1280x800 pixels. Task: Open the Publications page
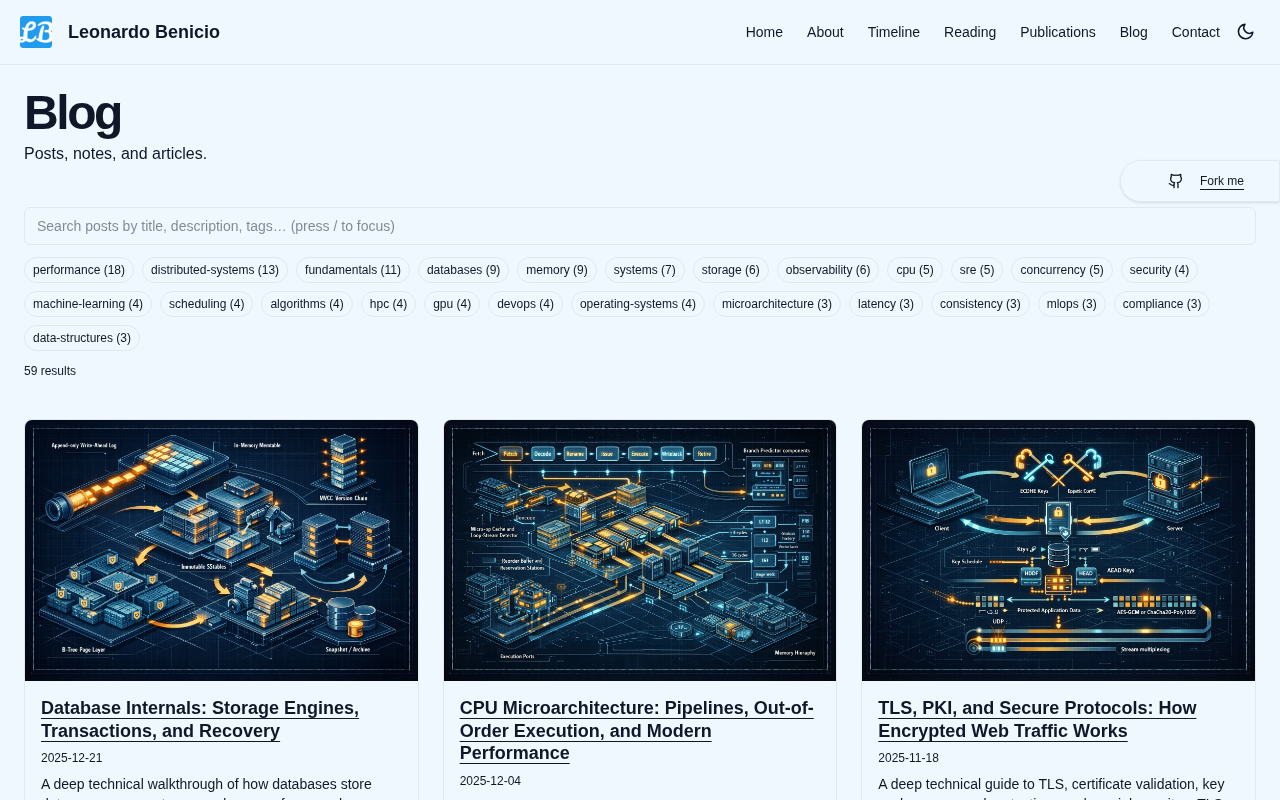(x=1058, y=32)
